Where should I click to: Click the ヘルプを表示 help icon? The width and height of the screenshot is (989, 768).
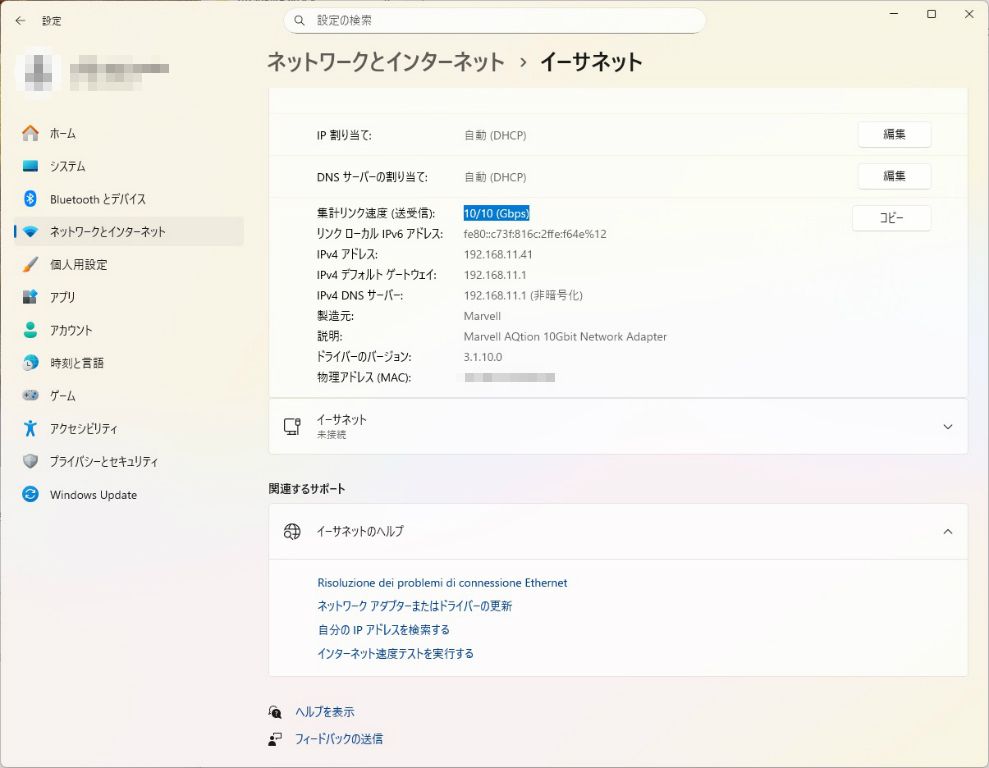(x=275, y=712)
